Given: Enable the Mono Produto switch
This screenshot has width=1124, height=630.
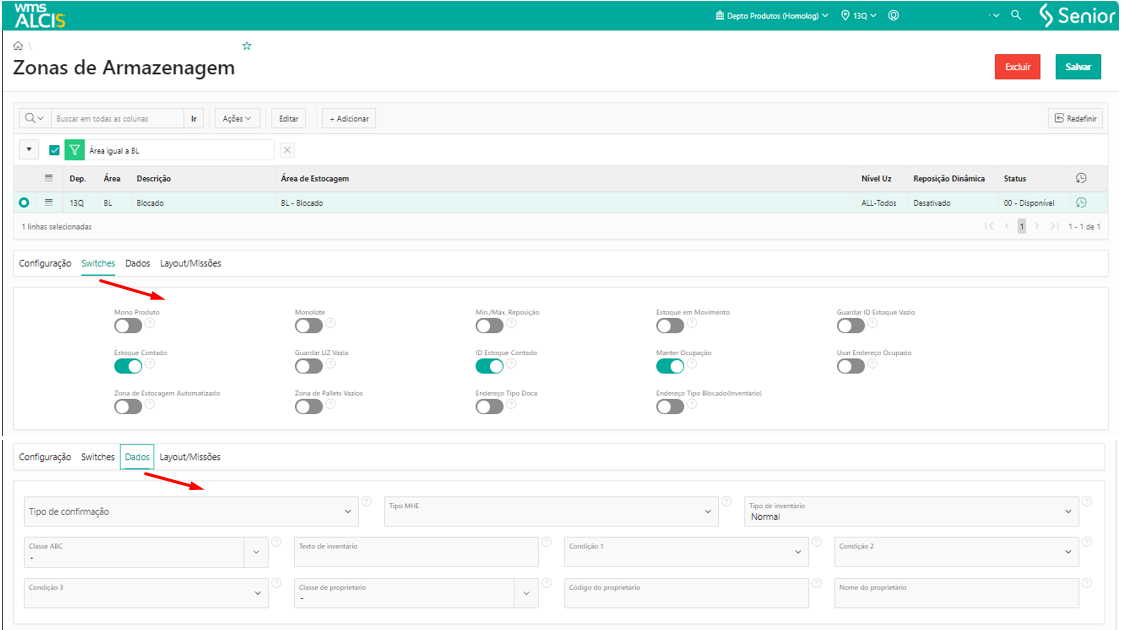Looking at the screenshot, I should tap(128, 325).
